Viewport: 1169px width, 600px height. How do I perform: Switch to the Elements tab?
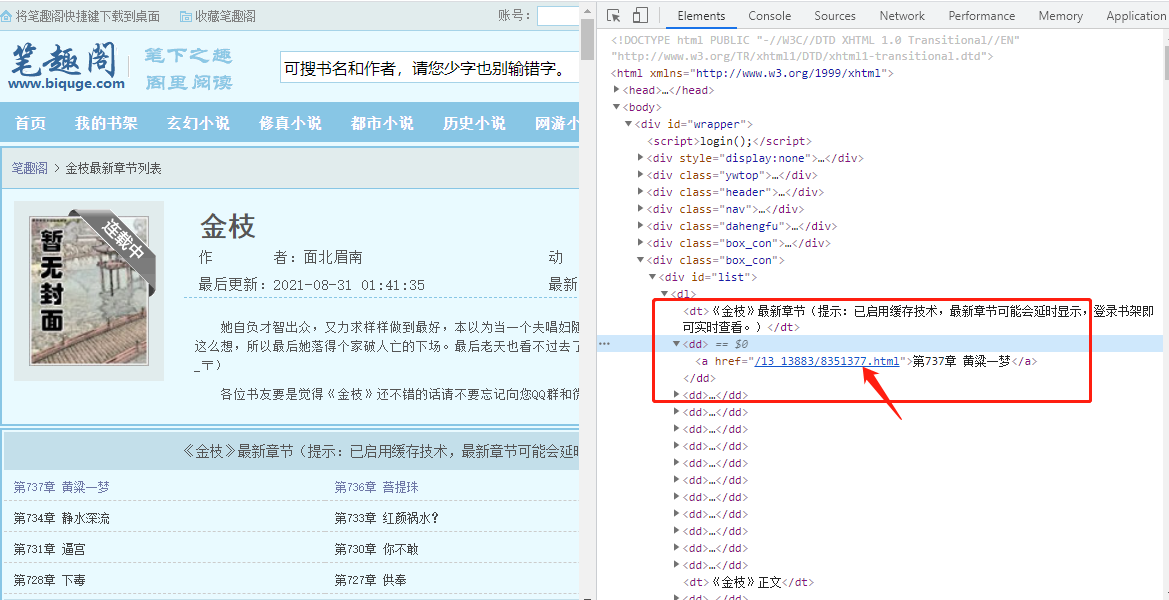701,16
